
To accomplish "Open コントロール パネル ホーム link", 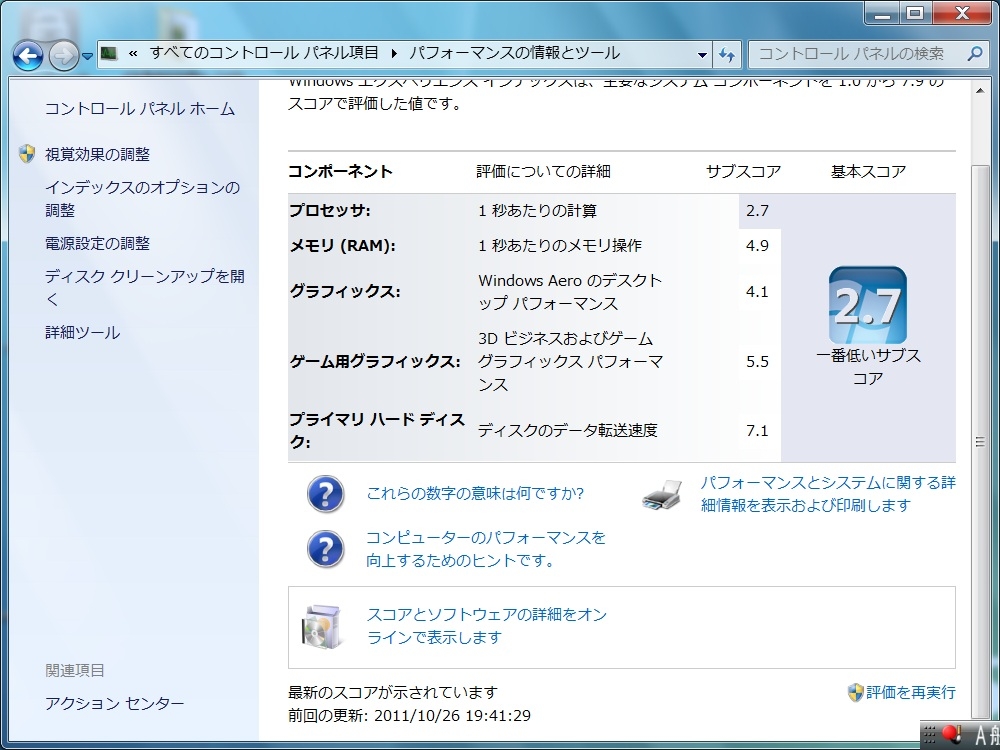I will (x=140, y=109).
